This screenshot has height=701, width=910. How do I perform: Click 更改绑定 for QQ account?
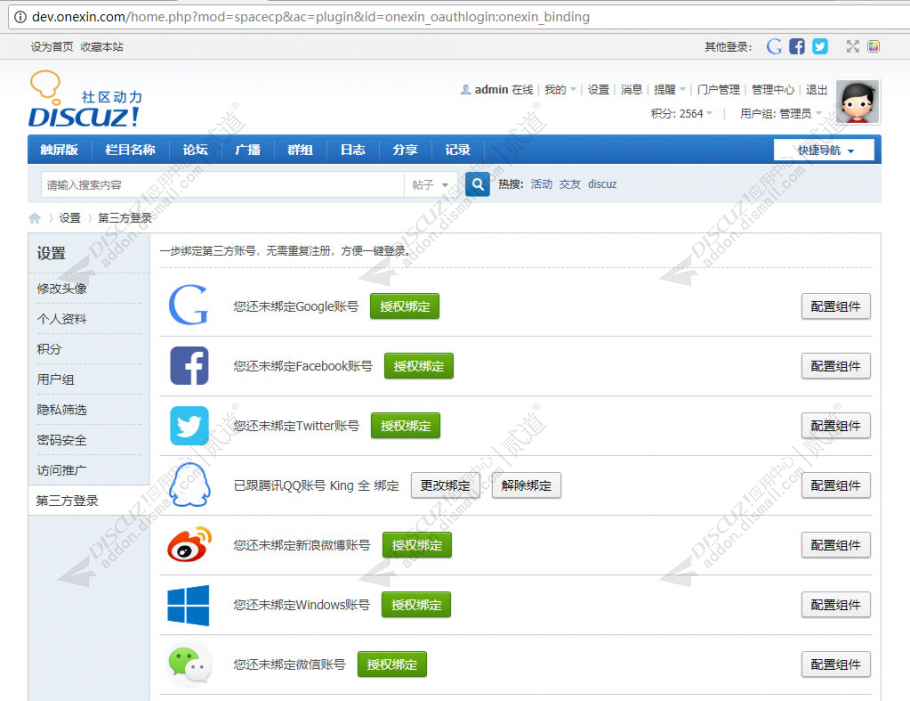[x=445, y=485]
